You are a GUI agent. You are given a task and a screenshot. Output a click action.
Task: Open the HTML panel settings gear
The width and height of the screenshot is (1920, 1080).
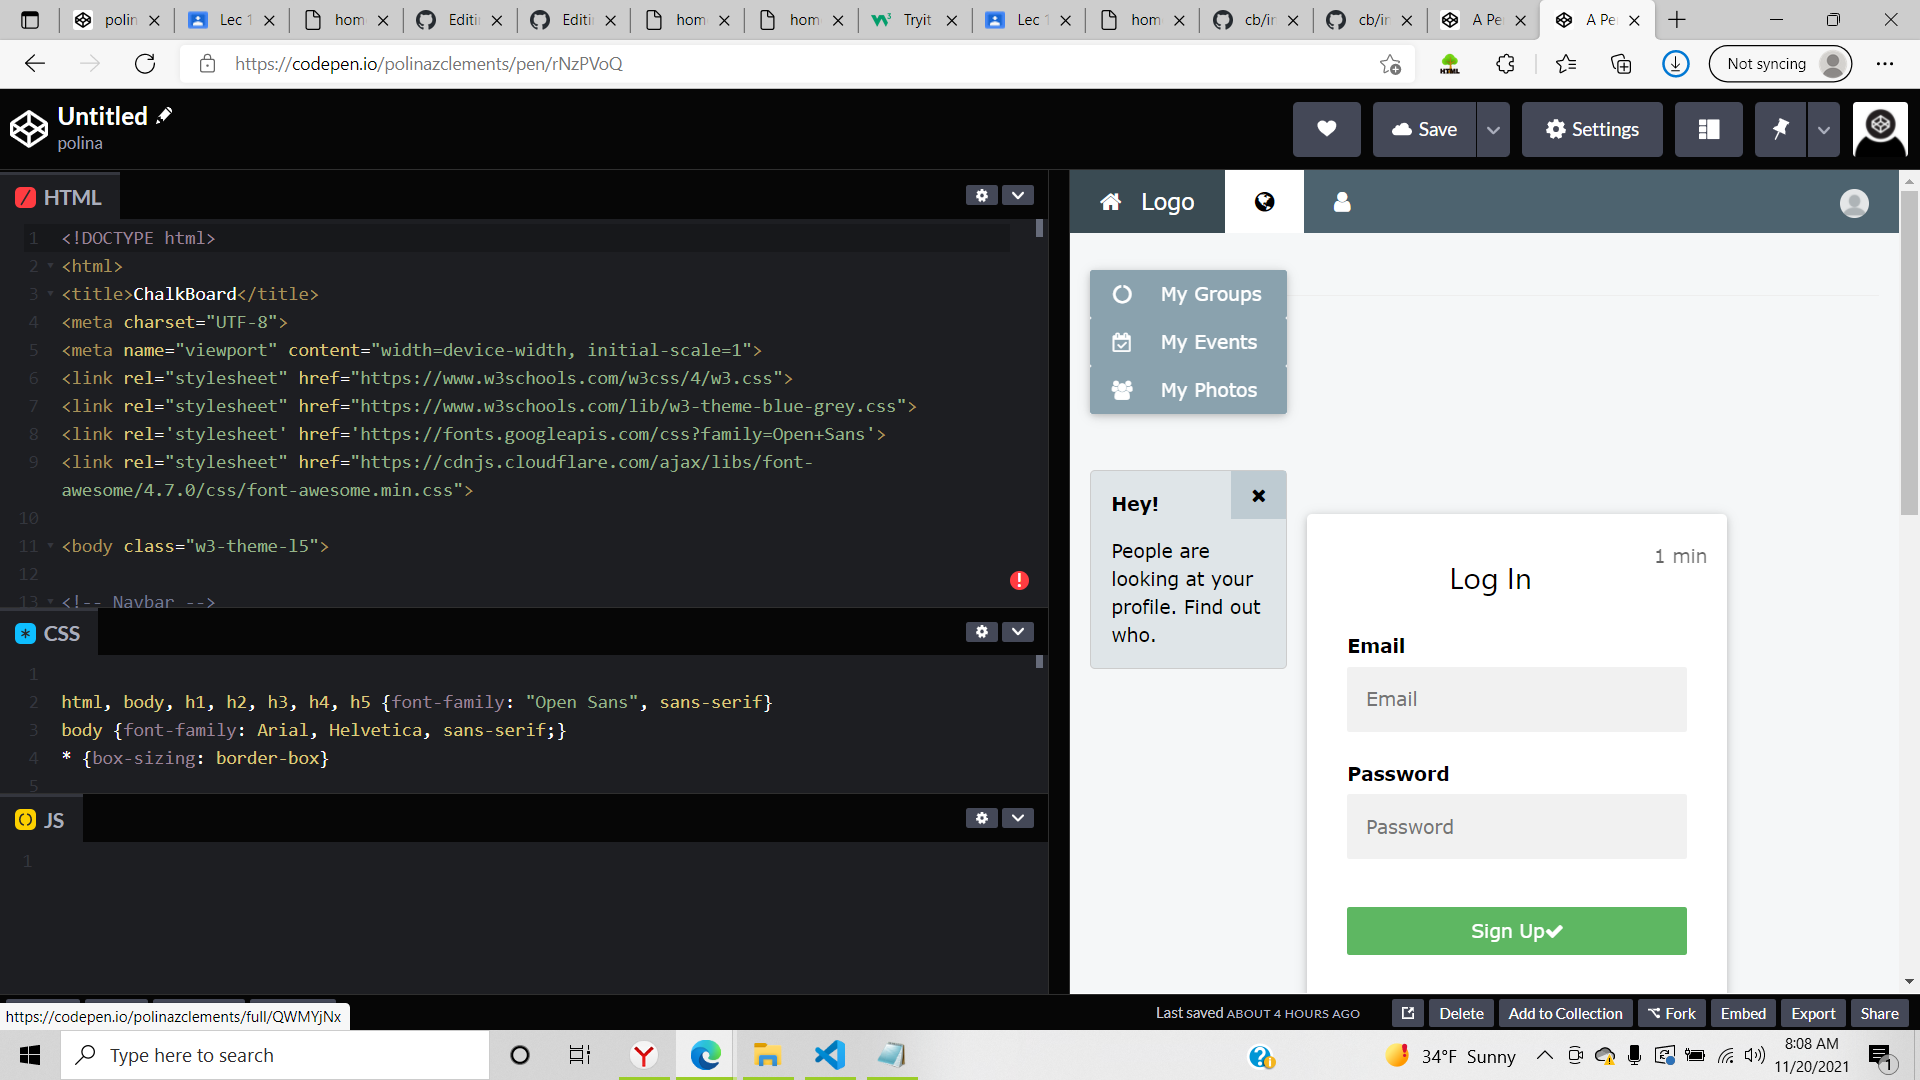click(982, 195)
